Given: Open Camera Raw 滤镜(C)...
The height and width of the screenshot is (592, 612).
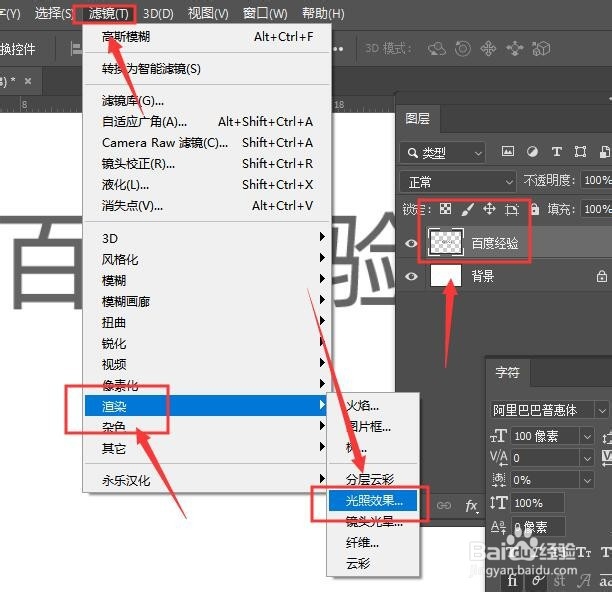Looking at the screenshot, I should [x=207, y=143].
